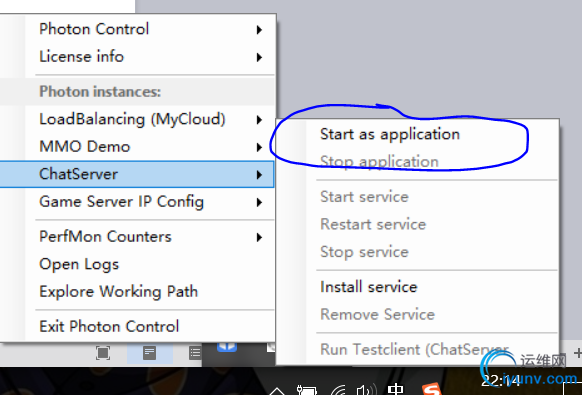This screenshot has width=583, height=395.
Task: Click the Photon instances: header label
Action: tap(100, 91)
